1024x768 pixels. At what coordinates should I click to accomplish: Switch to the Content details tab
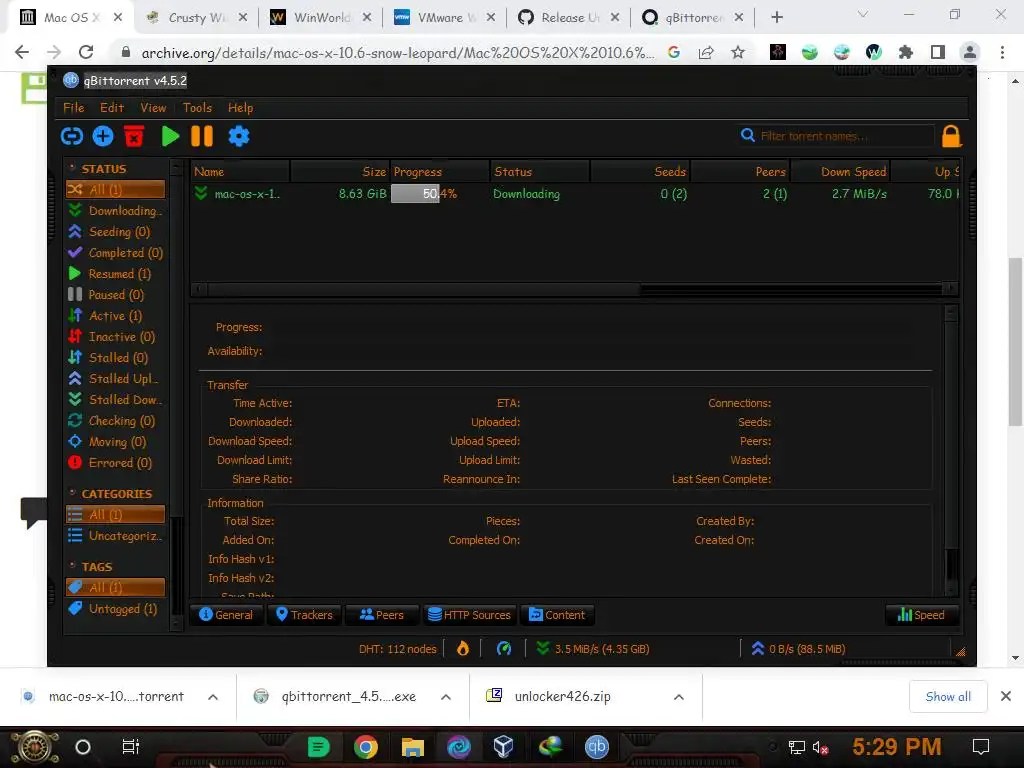(557, 615)
